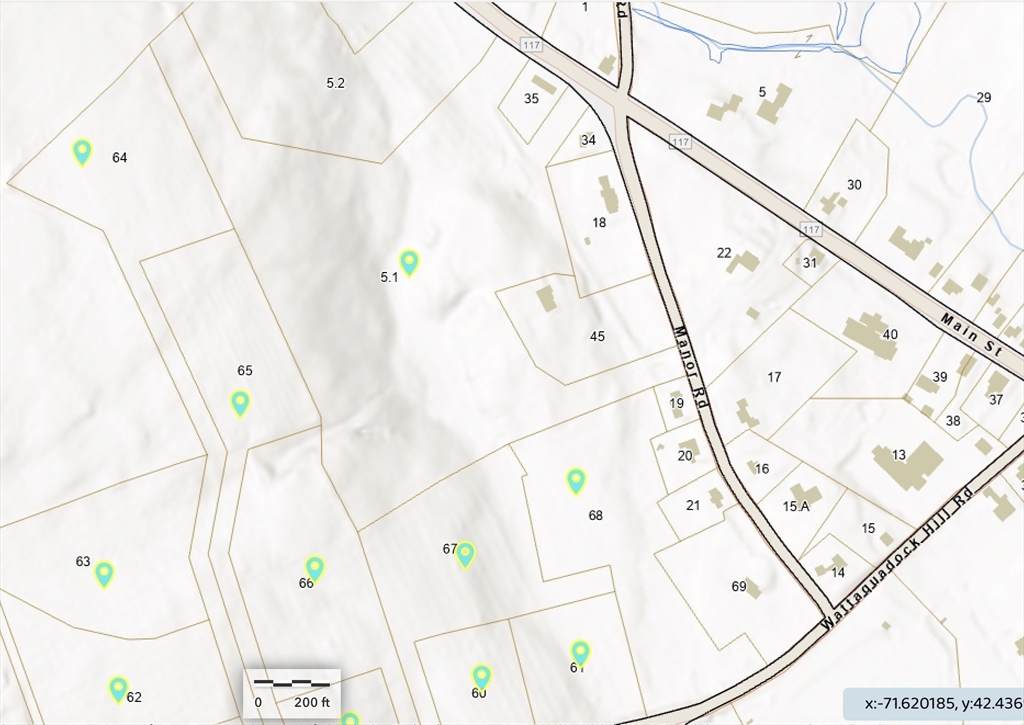Select the pin next to parcel 67

pos(465,554)
